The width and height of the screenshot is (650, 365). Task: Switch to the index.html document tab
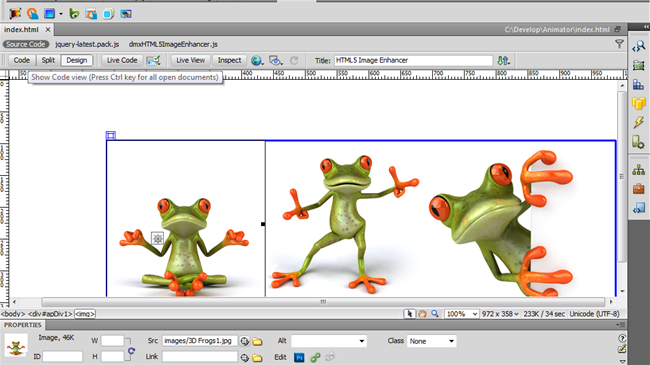(x=22, y=29)
